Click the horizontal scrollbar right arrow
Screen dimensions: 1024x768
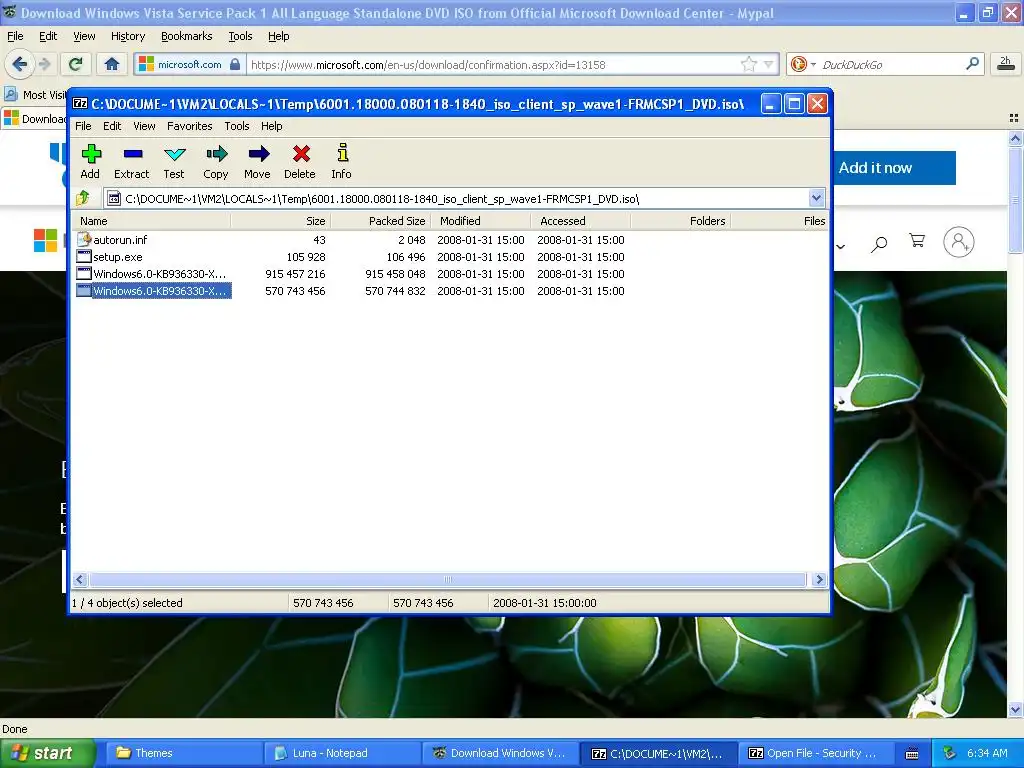coord(819,580)
